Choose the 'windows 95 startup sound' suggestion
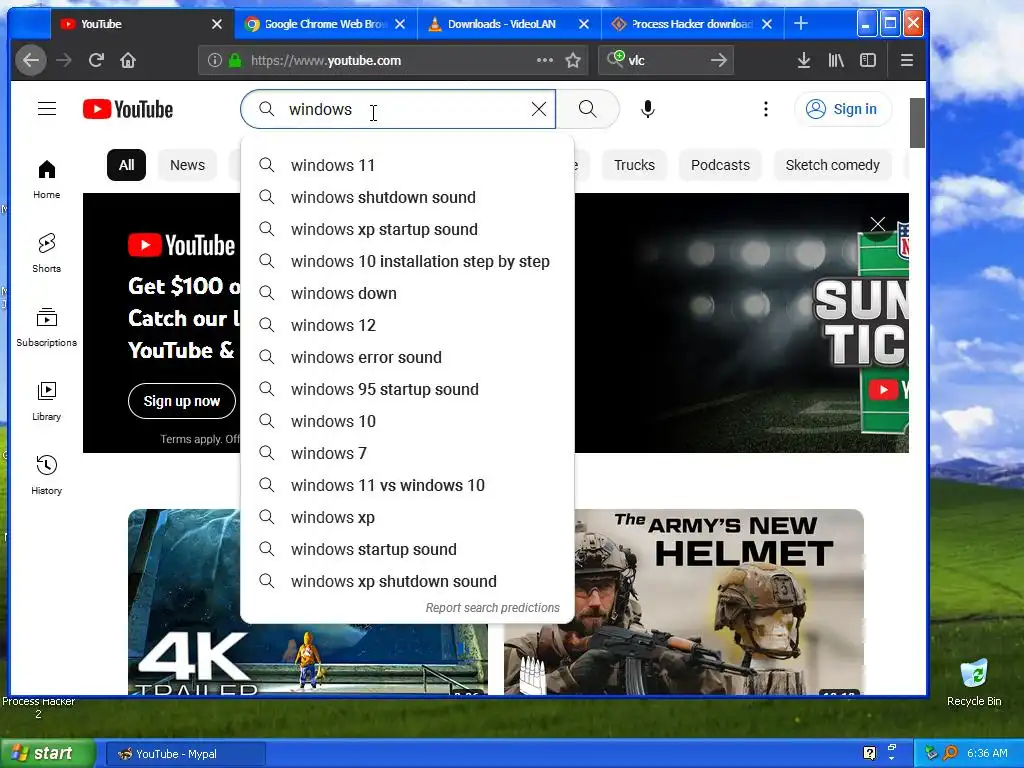This screenshot has width=1024, height=768. tap(408, 389)
